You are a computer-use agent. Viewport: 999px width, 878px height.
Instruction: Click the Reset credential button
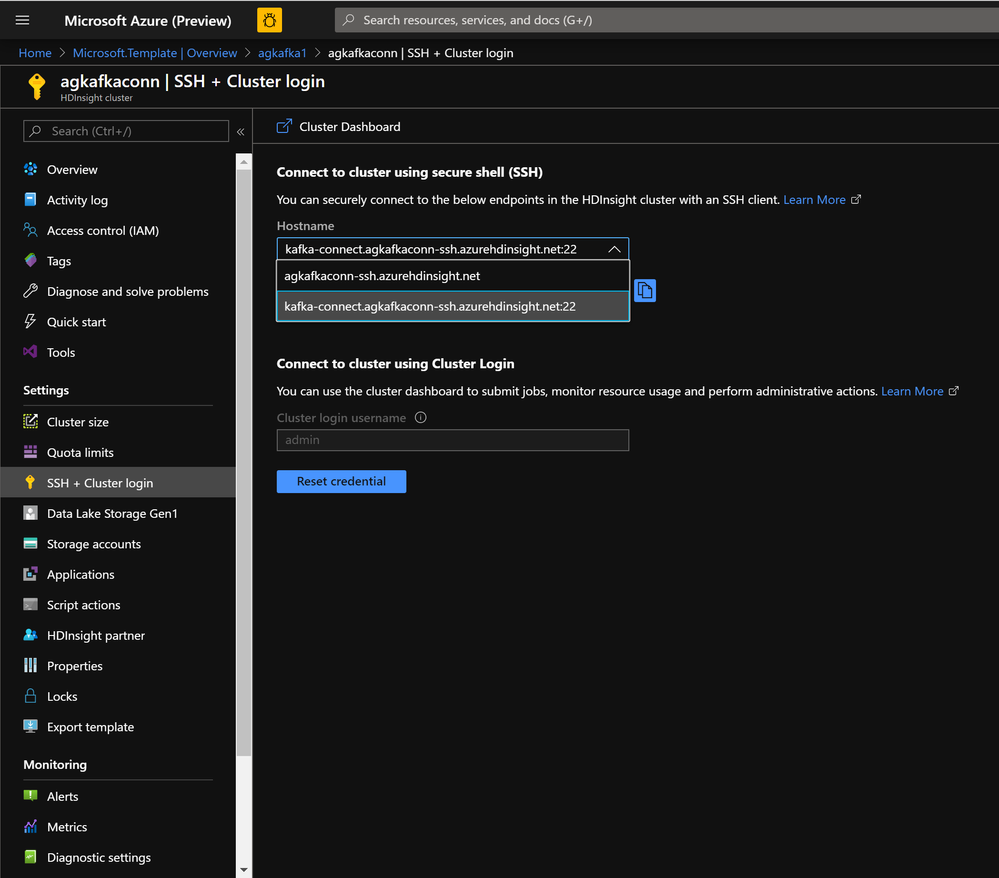click(x=341, y=482)
